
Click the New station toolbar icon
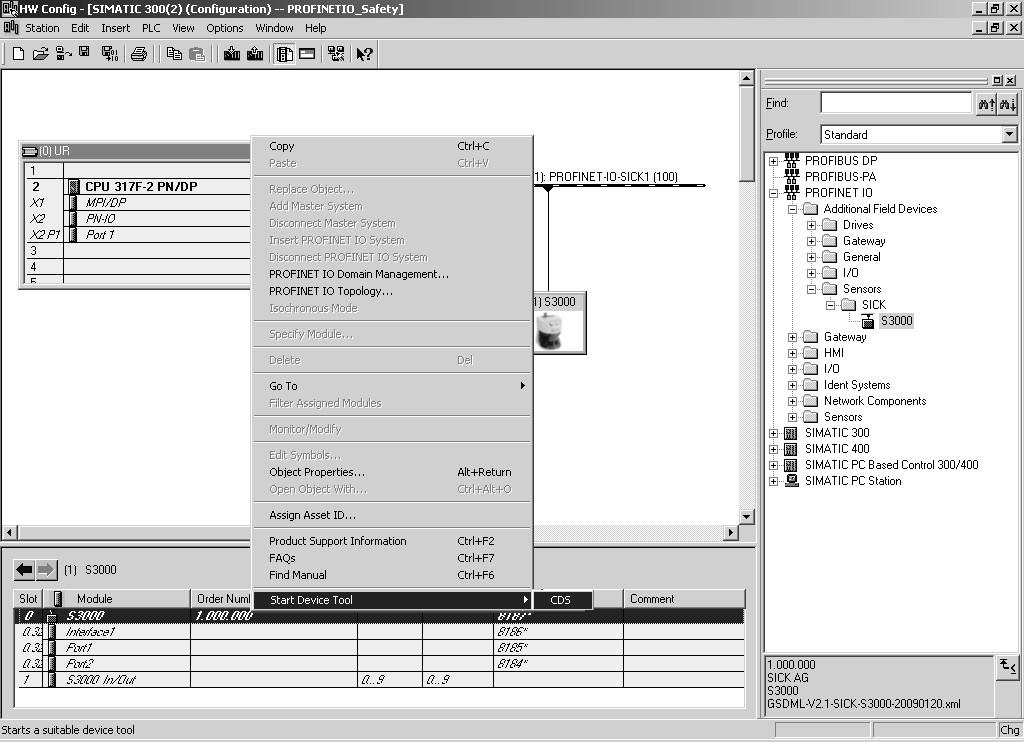pos(18,54)
